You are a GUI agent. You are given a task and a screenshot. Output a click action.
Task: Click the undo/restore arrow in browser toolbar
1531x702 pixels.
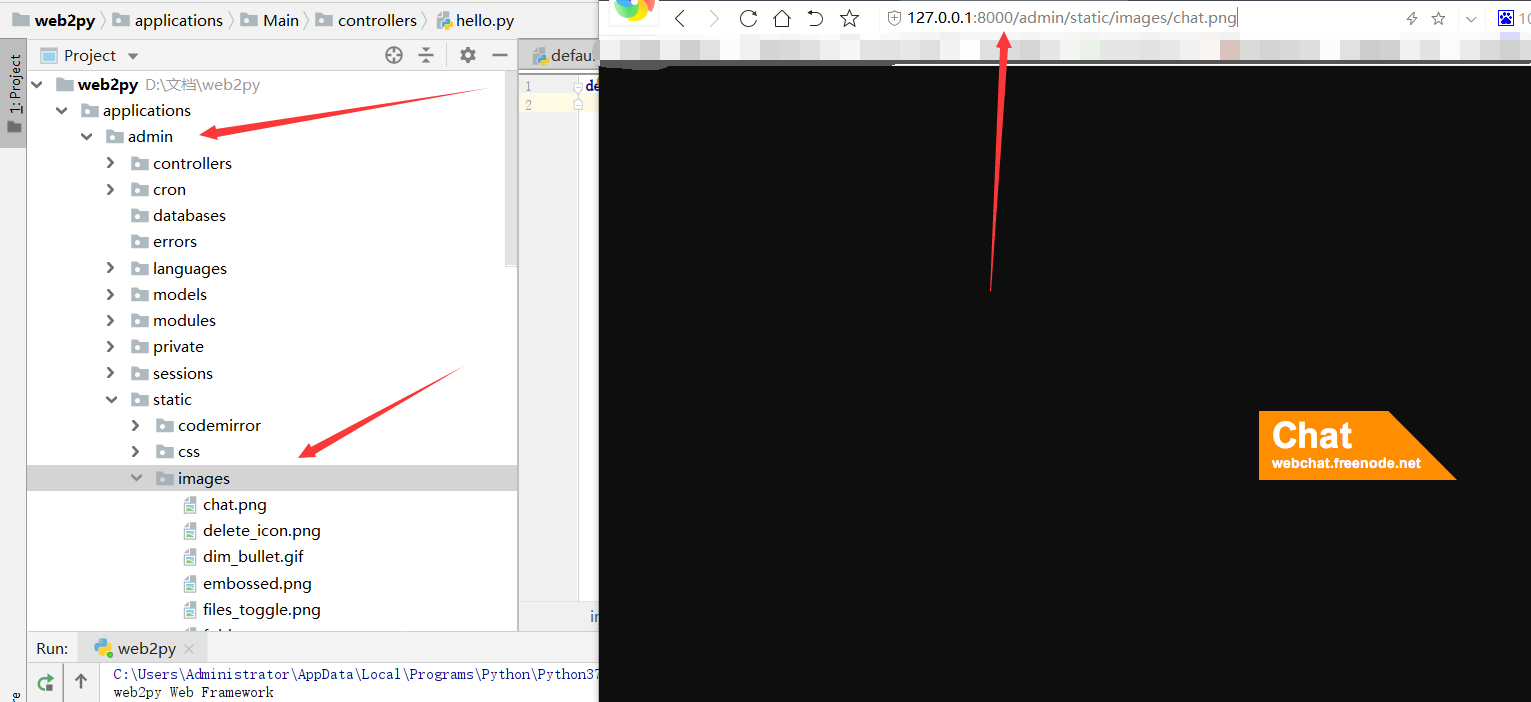coord(815,18)
